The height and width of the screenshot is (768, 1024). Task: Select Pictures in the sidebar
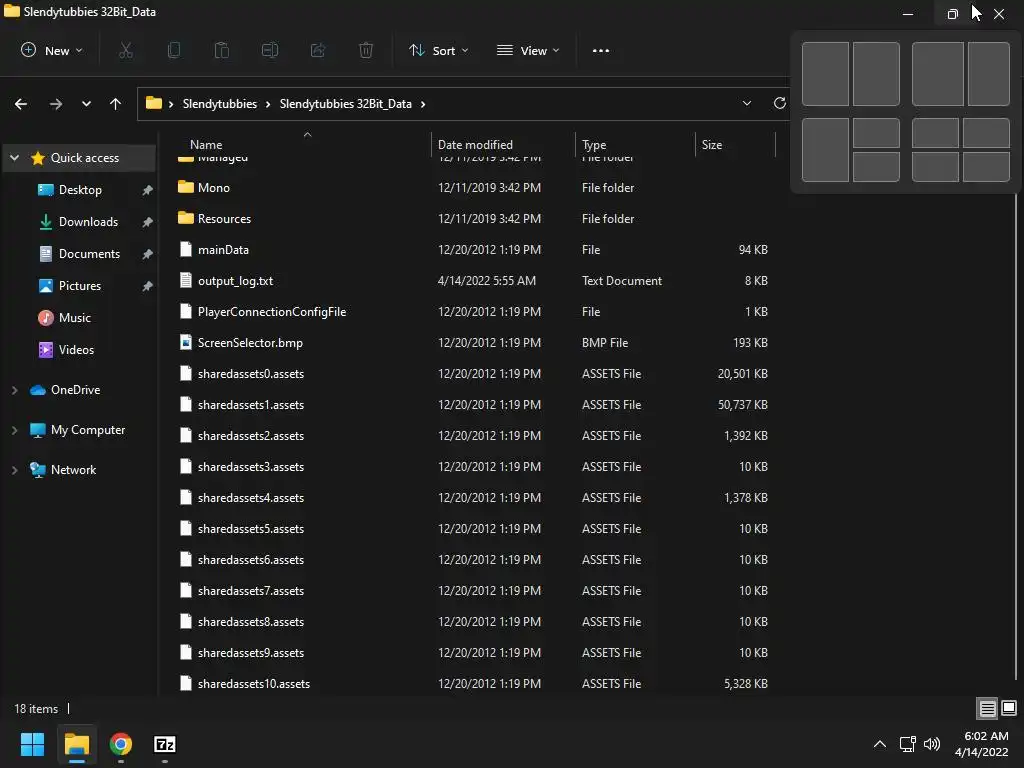click(80, 286)
